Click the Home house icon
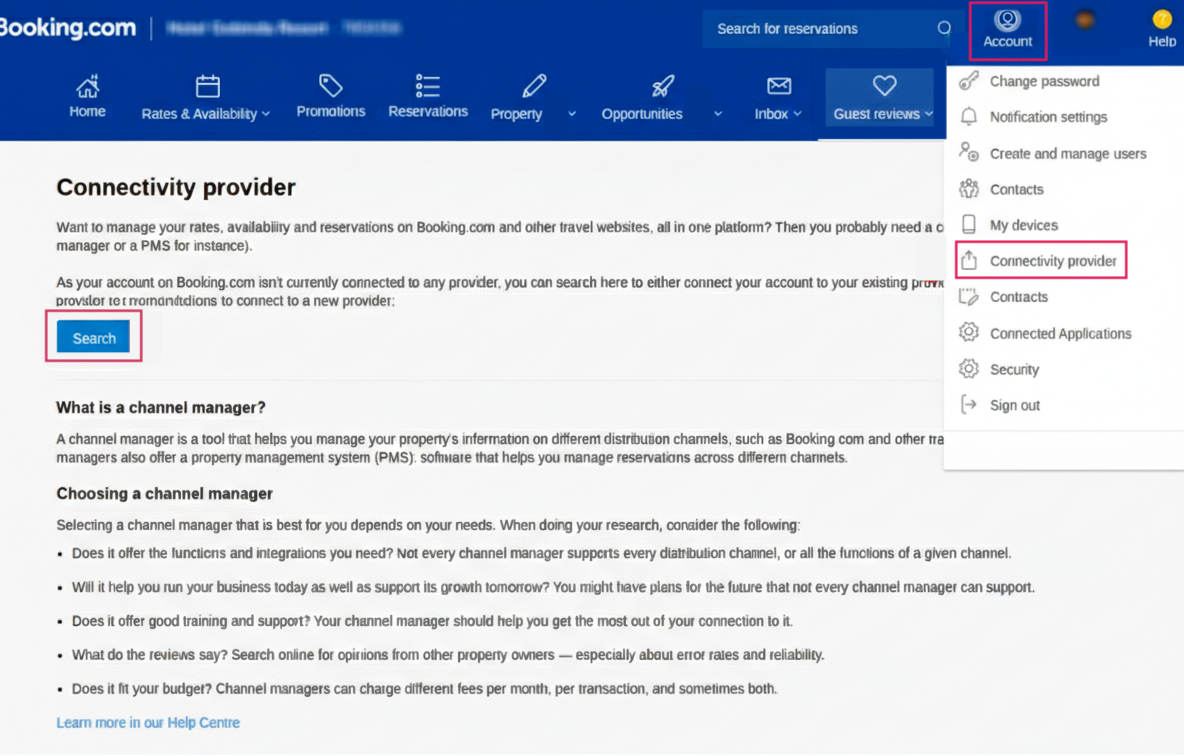The image size is (1184, 756). 88,87
